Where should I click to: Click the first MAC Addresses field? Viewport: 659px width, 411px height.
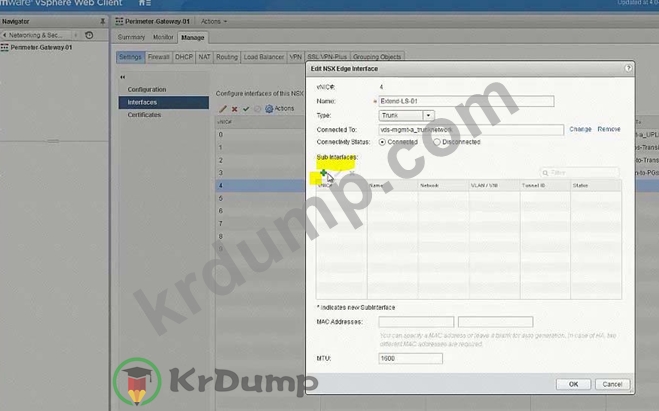(416, 322)
